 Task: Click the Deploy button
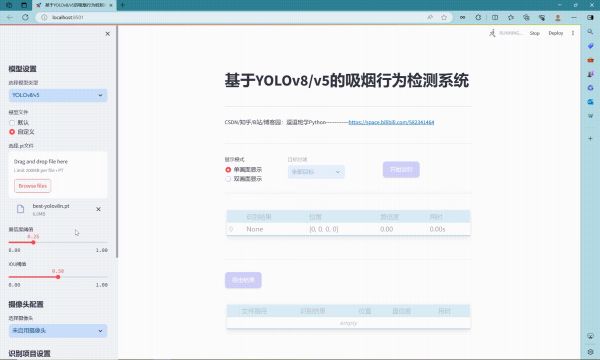(x=556, y=33)
